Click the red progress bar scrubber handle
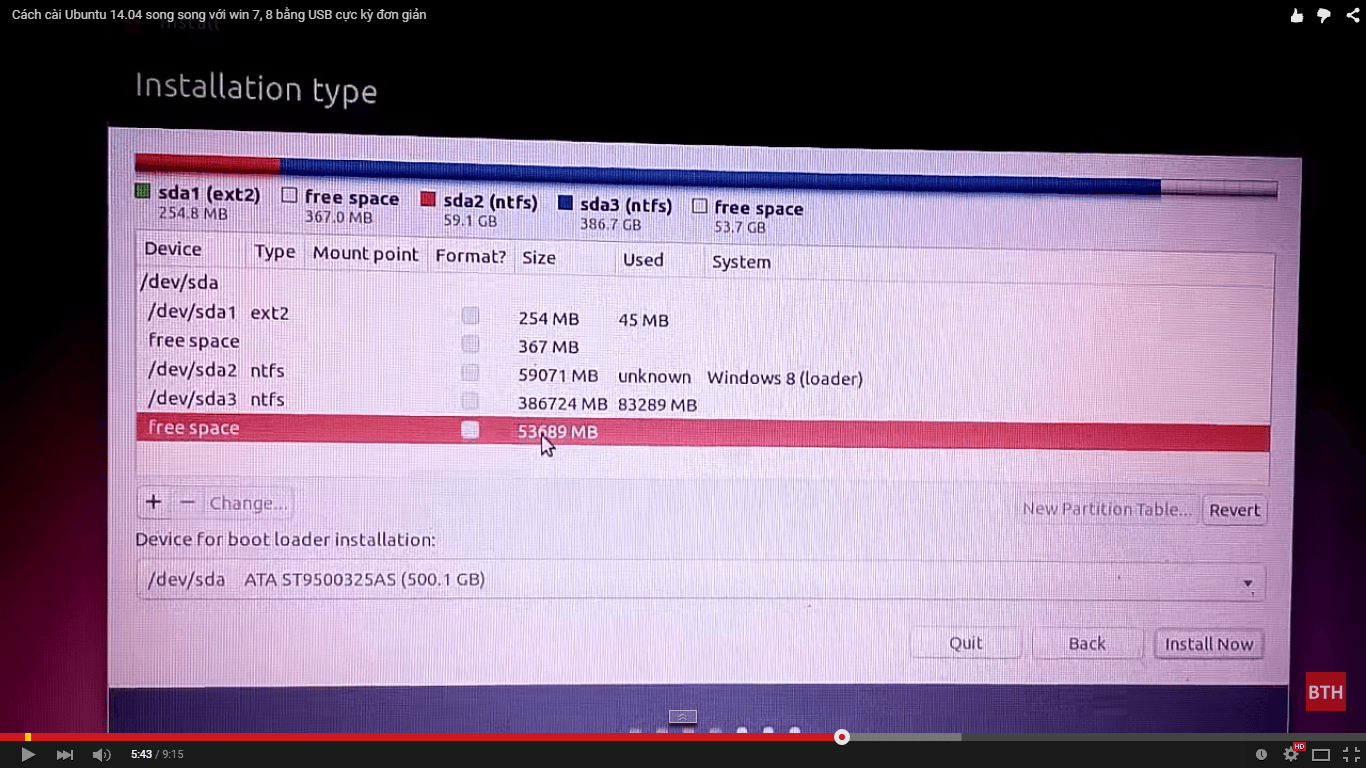The width and height of the screenshot is (1366, 768). (x=842, y=737)
